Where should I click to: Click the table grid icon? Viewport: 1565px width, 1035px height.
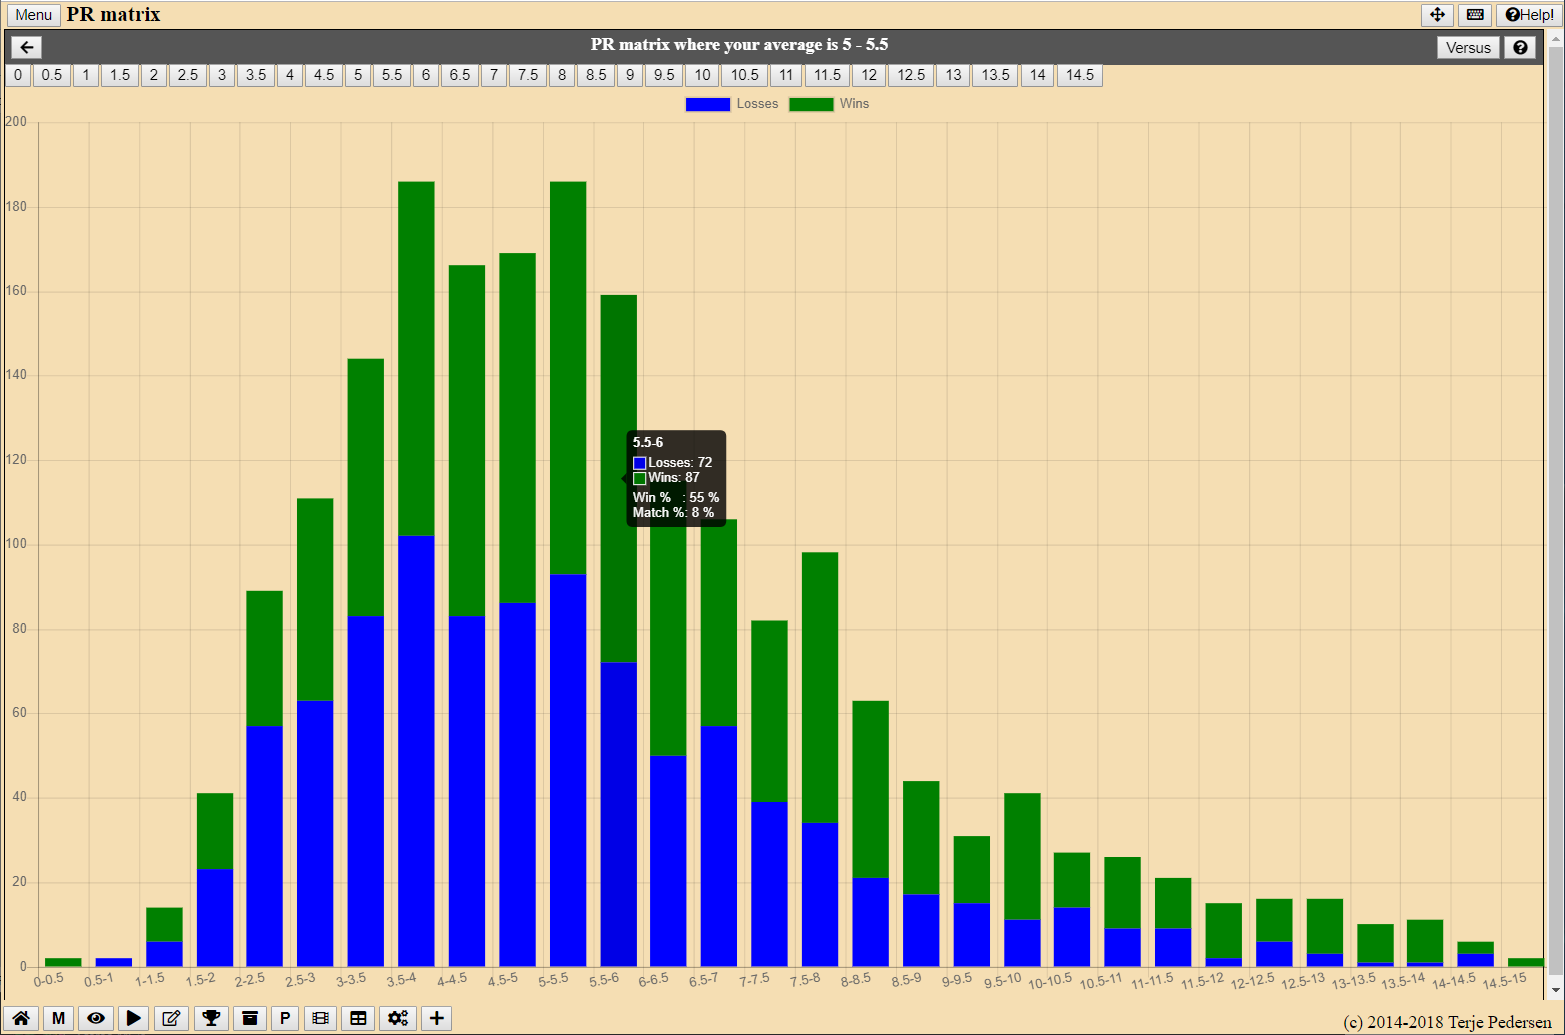pyautogui.click(x=358, y=1018)
